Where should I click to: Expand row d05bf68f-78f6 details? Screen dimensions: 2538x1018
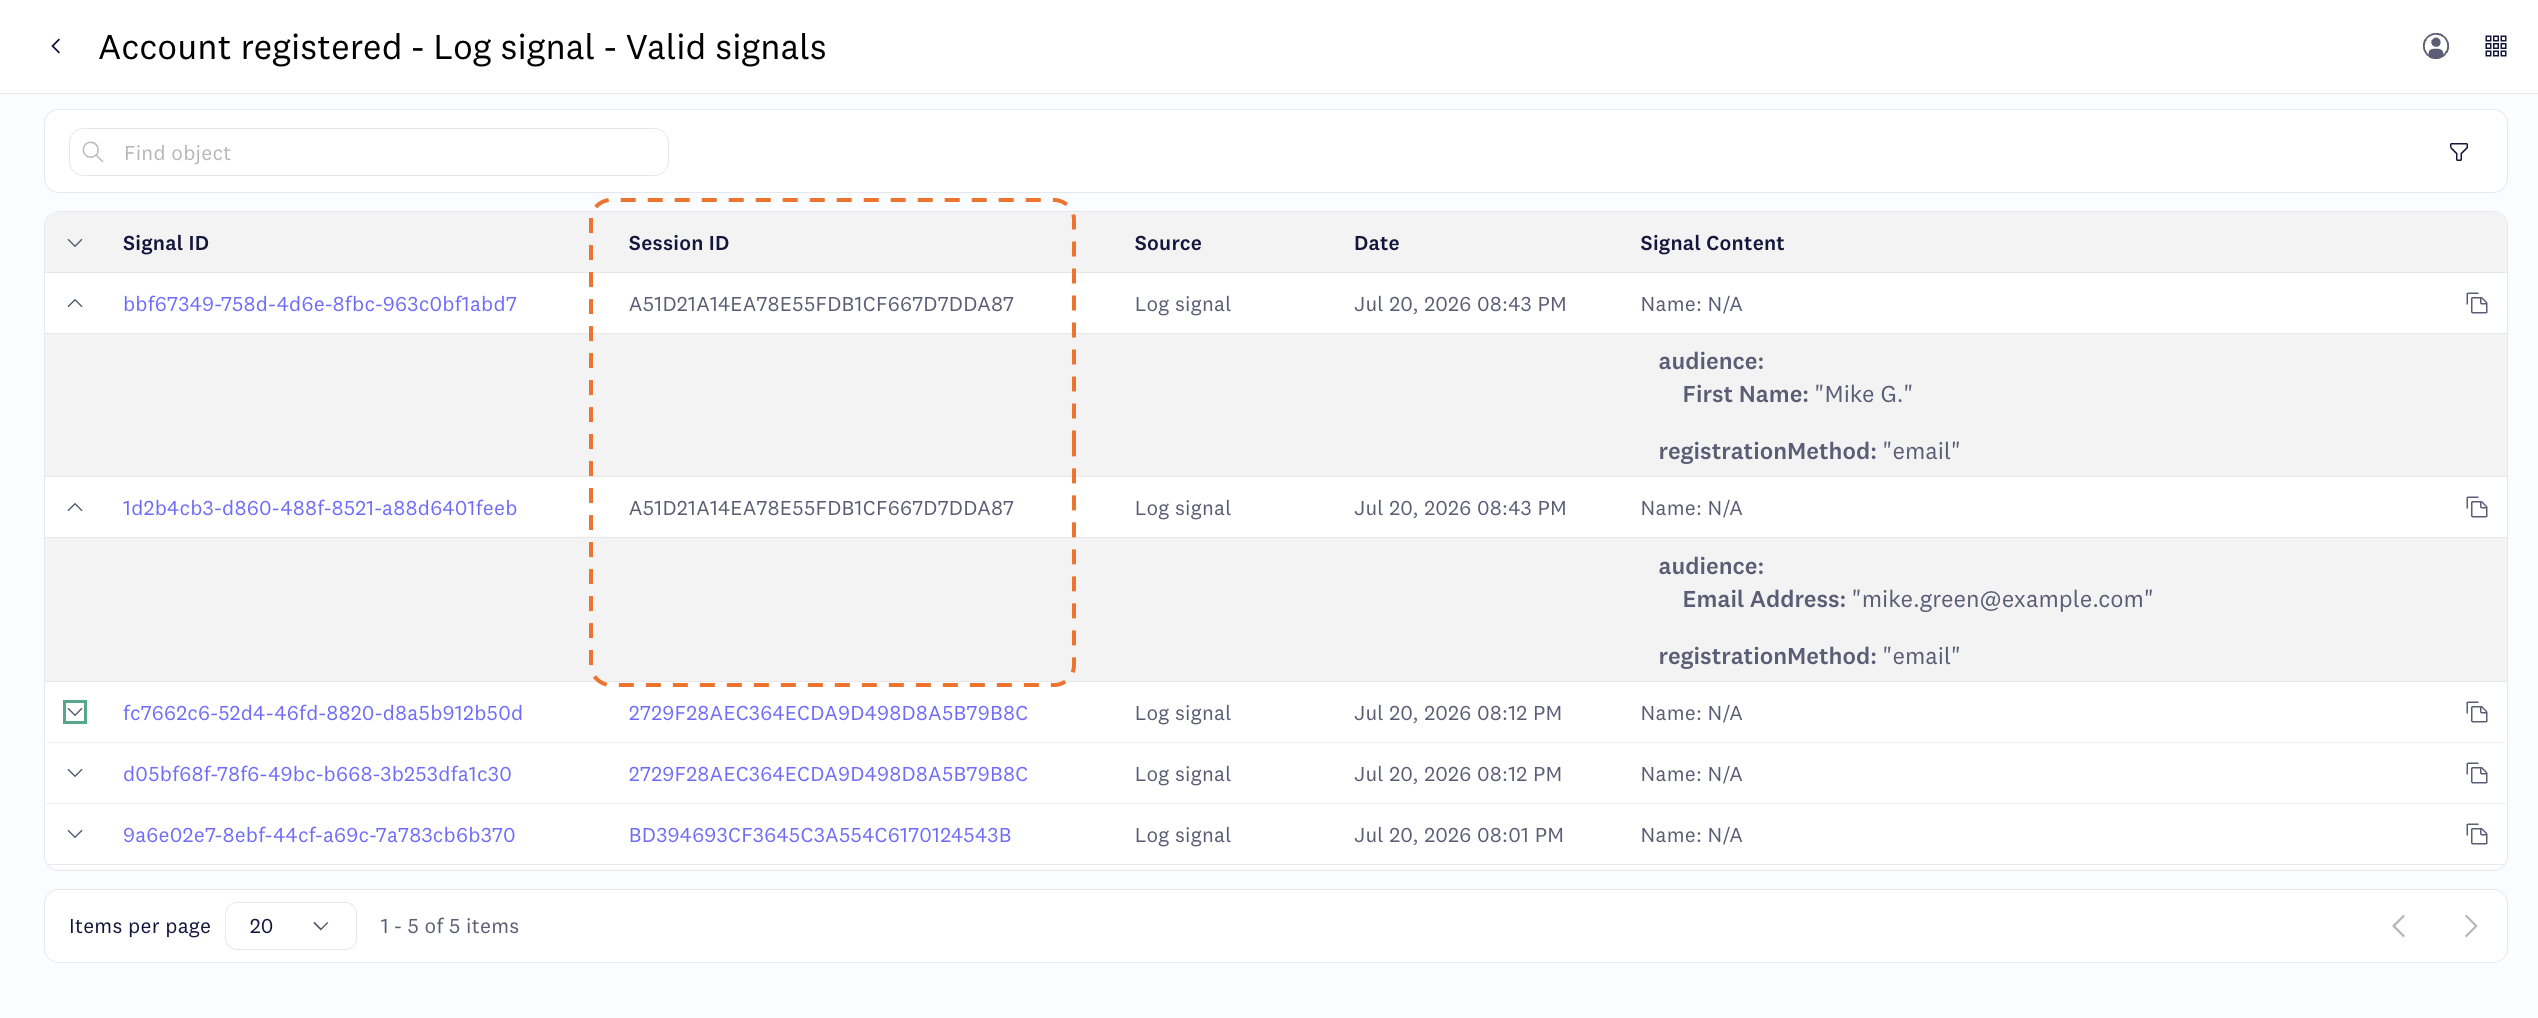coord(75,773)
